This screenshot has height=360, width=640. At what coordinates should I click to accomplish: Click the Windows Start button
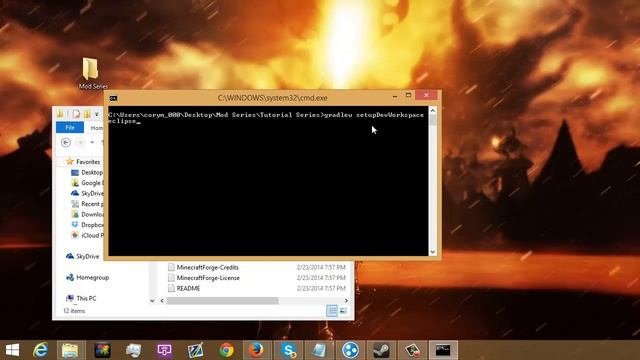pyautogui.click(x=12, y=350)
